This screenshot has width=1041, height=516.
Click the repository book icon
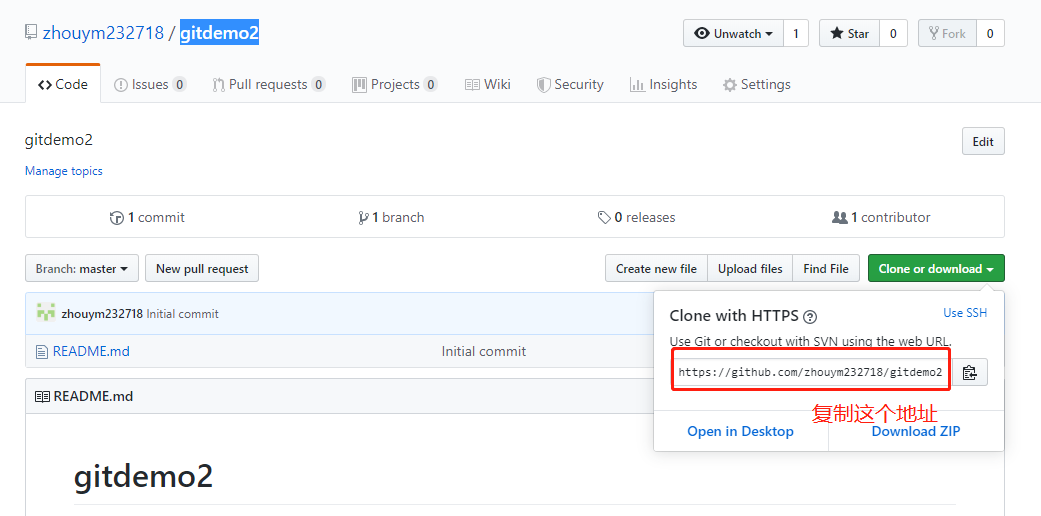[x=31, y=33]
